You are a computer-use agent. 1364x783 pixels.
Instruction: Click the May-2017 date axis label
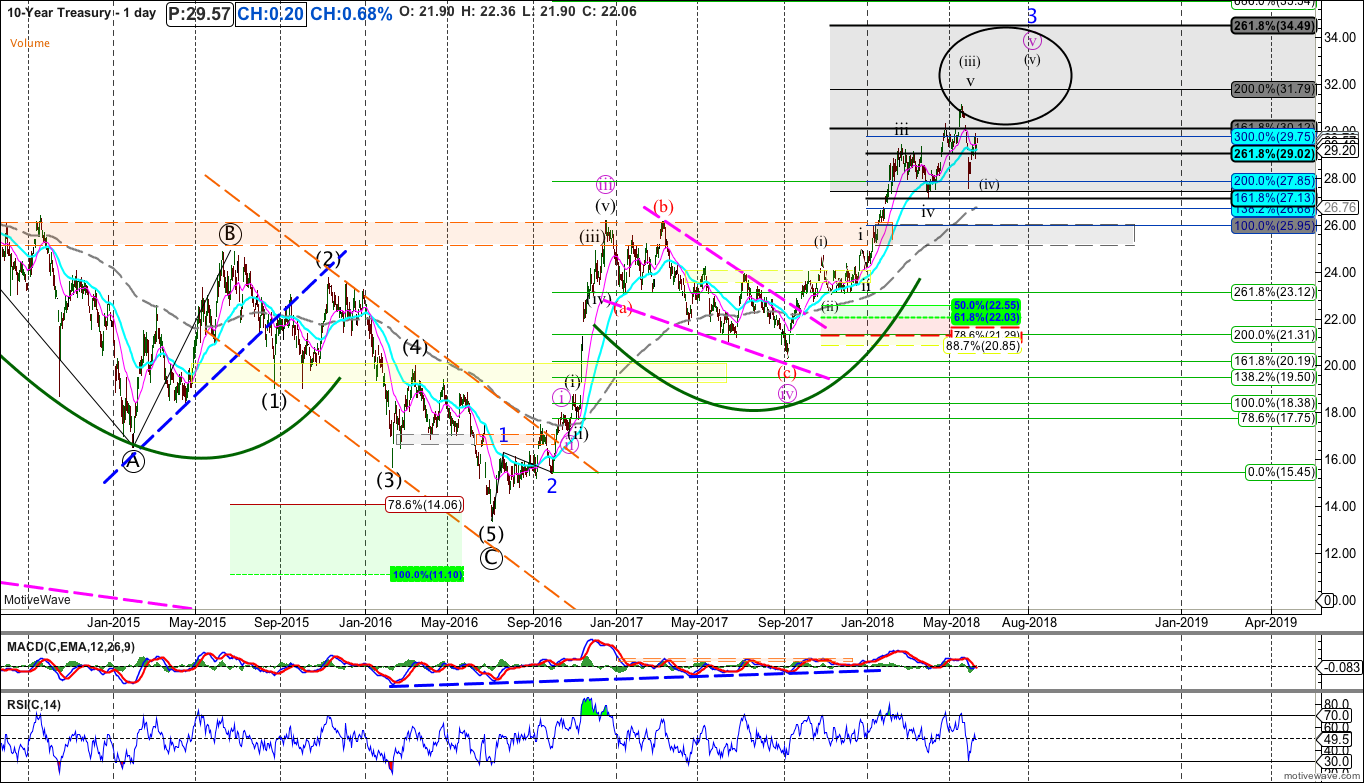pyautogui.click(x=699, y=621)
